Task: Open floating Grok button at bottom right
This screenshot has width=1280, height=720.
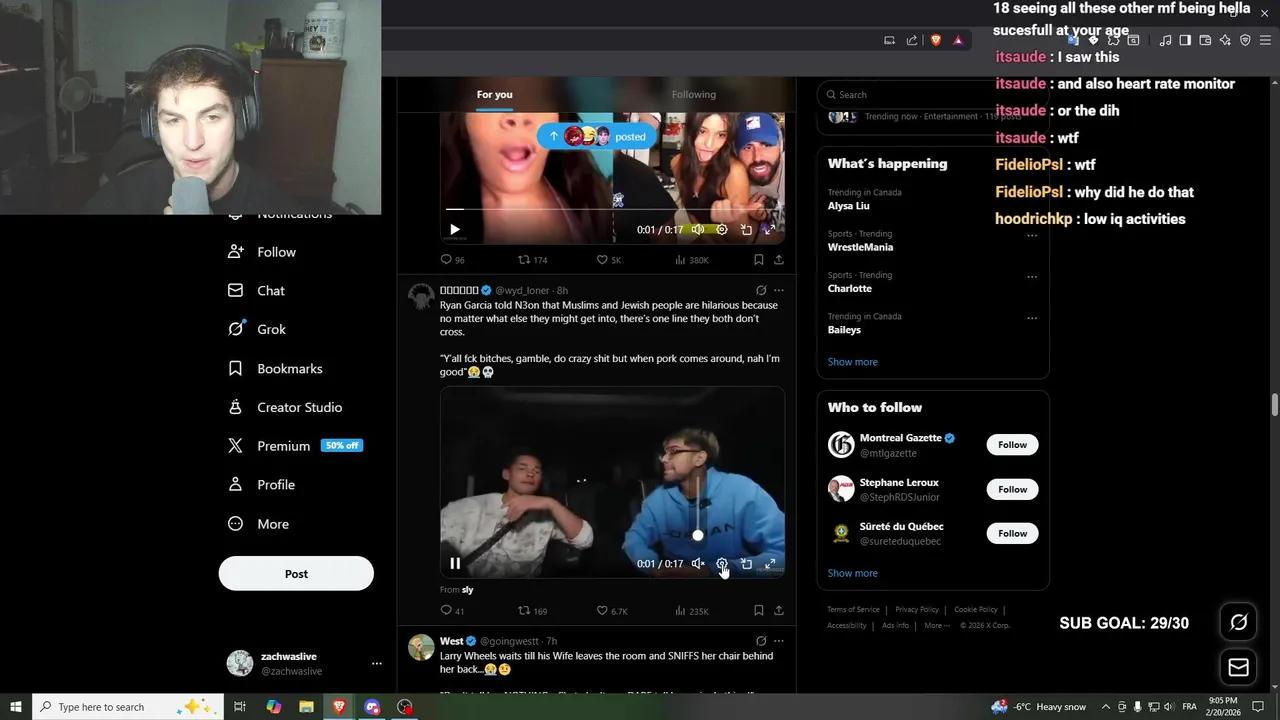Action: click(1238, 622)
